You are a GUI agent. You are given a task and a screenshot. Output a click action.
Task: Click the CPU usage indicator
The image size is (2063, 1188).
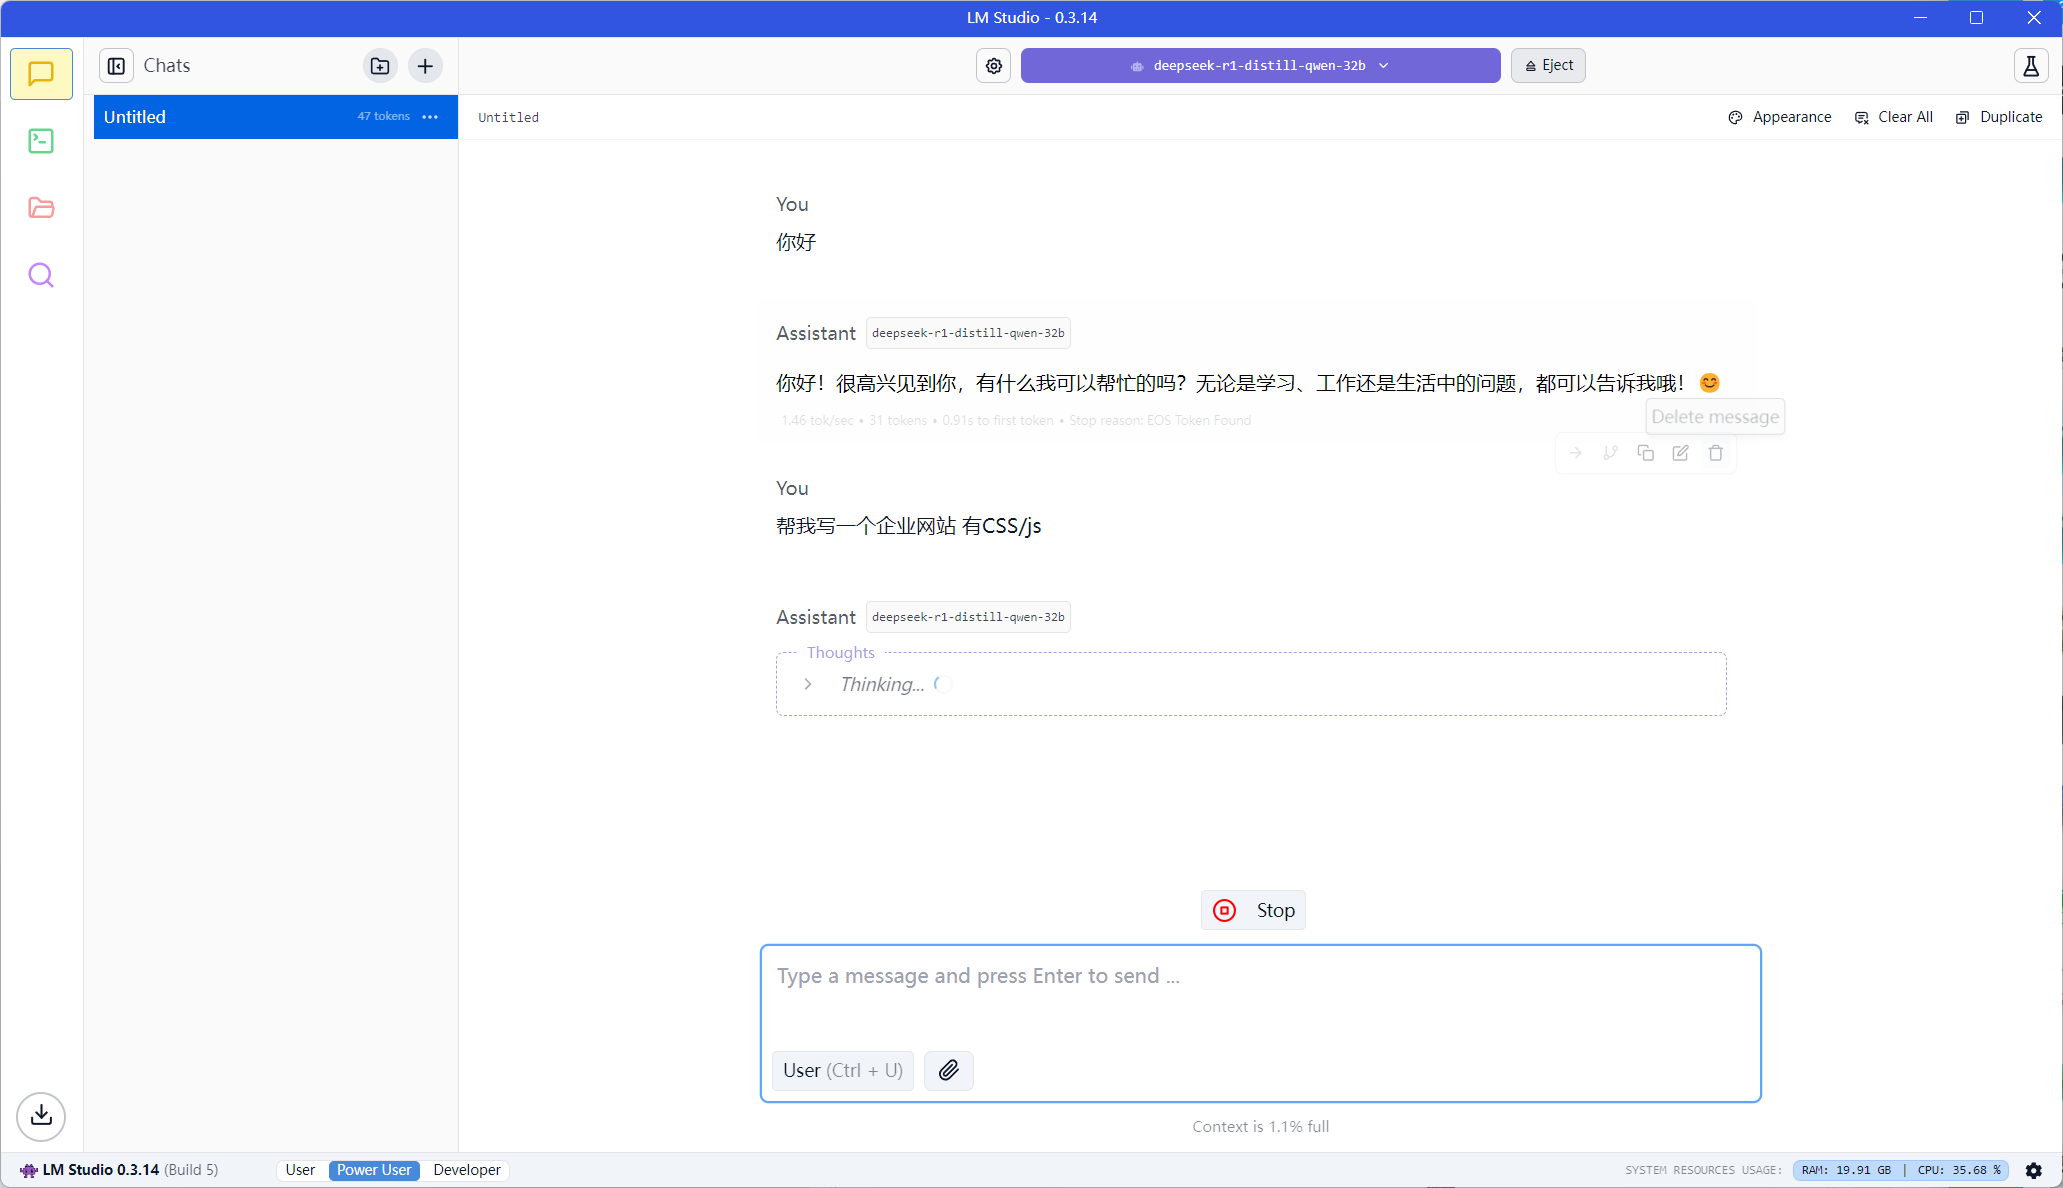coord(1958,1170)
